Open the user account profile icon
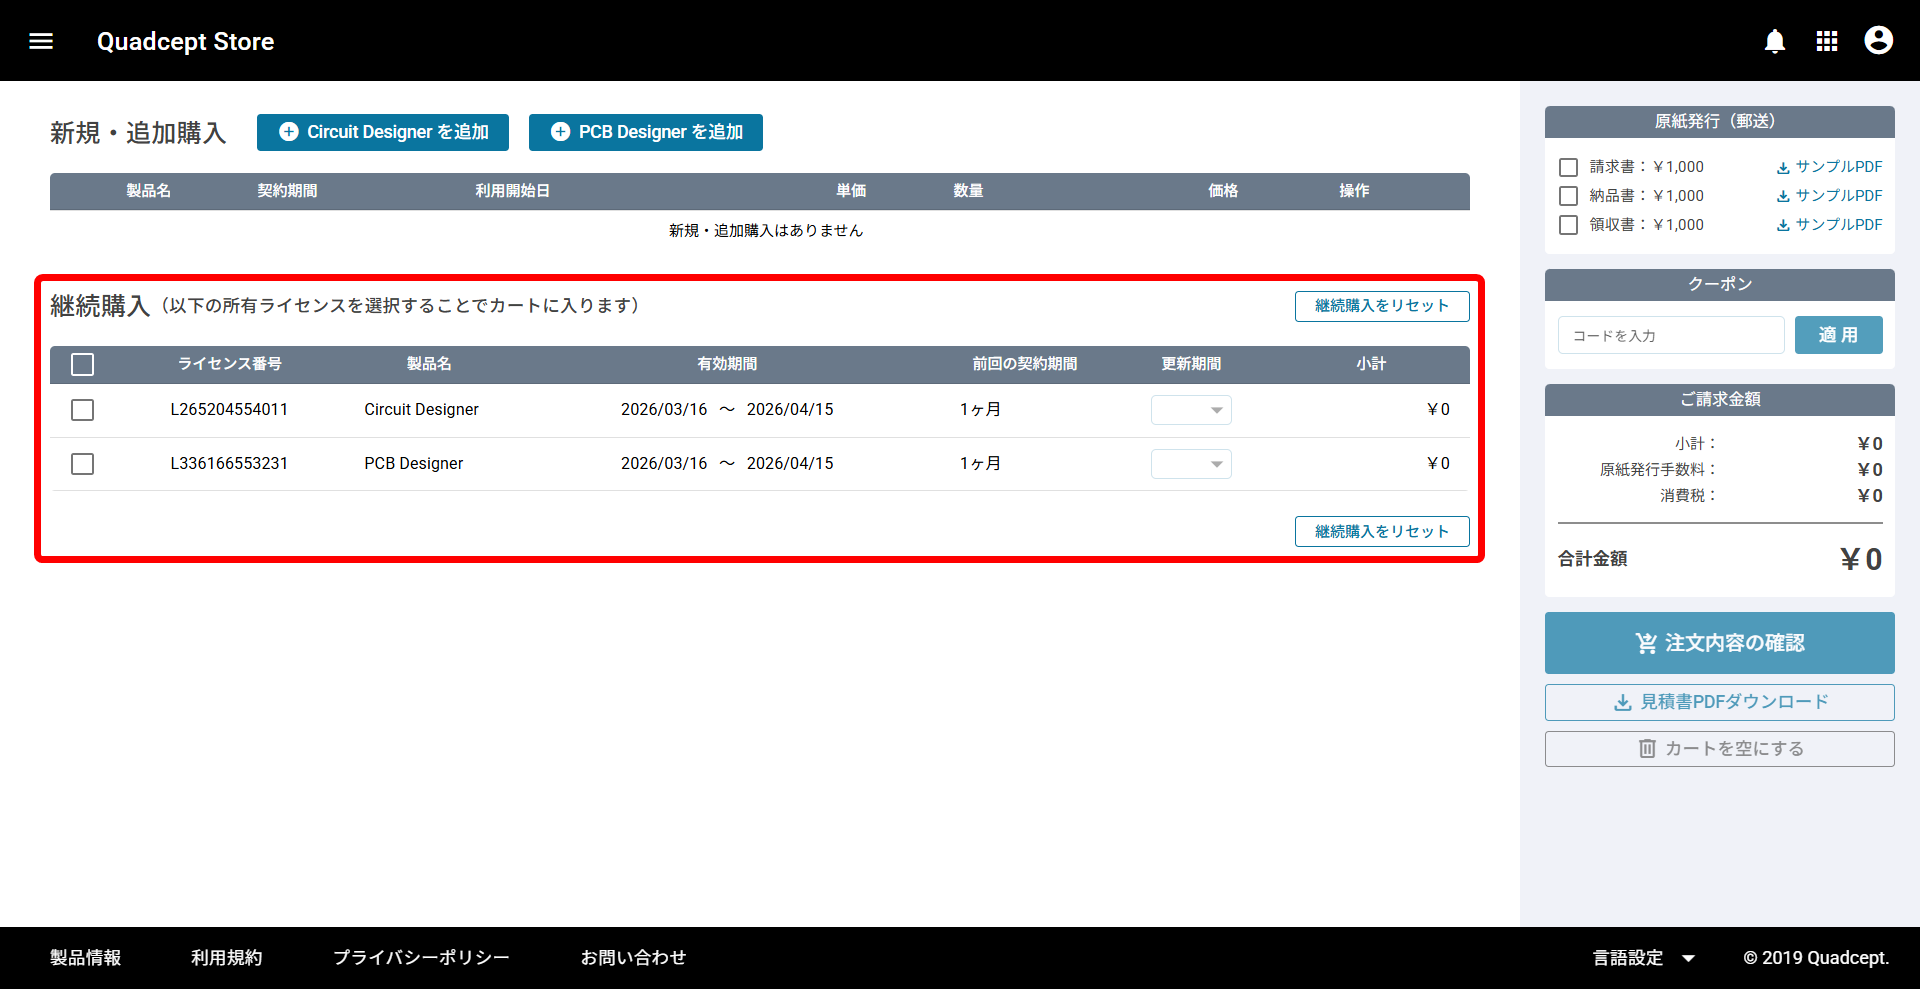 (x=1879, y=41)
